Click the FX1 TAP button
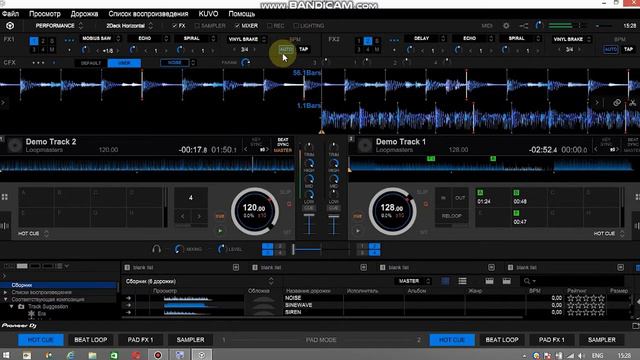The width and height of the screenshot is (640, 360). point(303,49)
